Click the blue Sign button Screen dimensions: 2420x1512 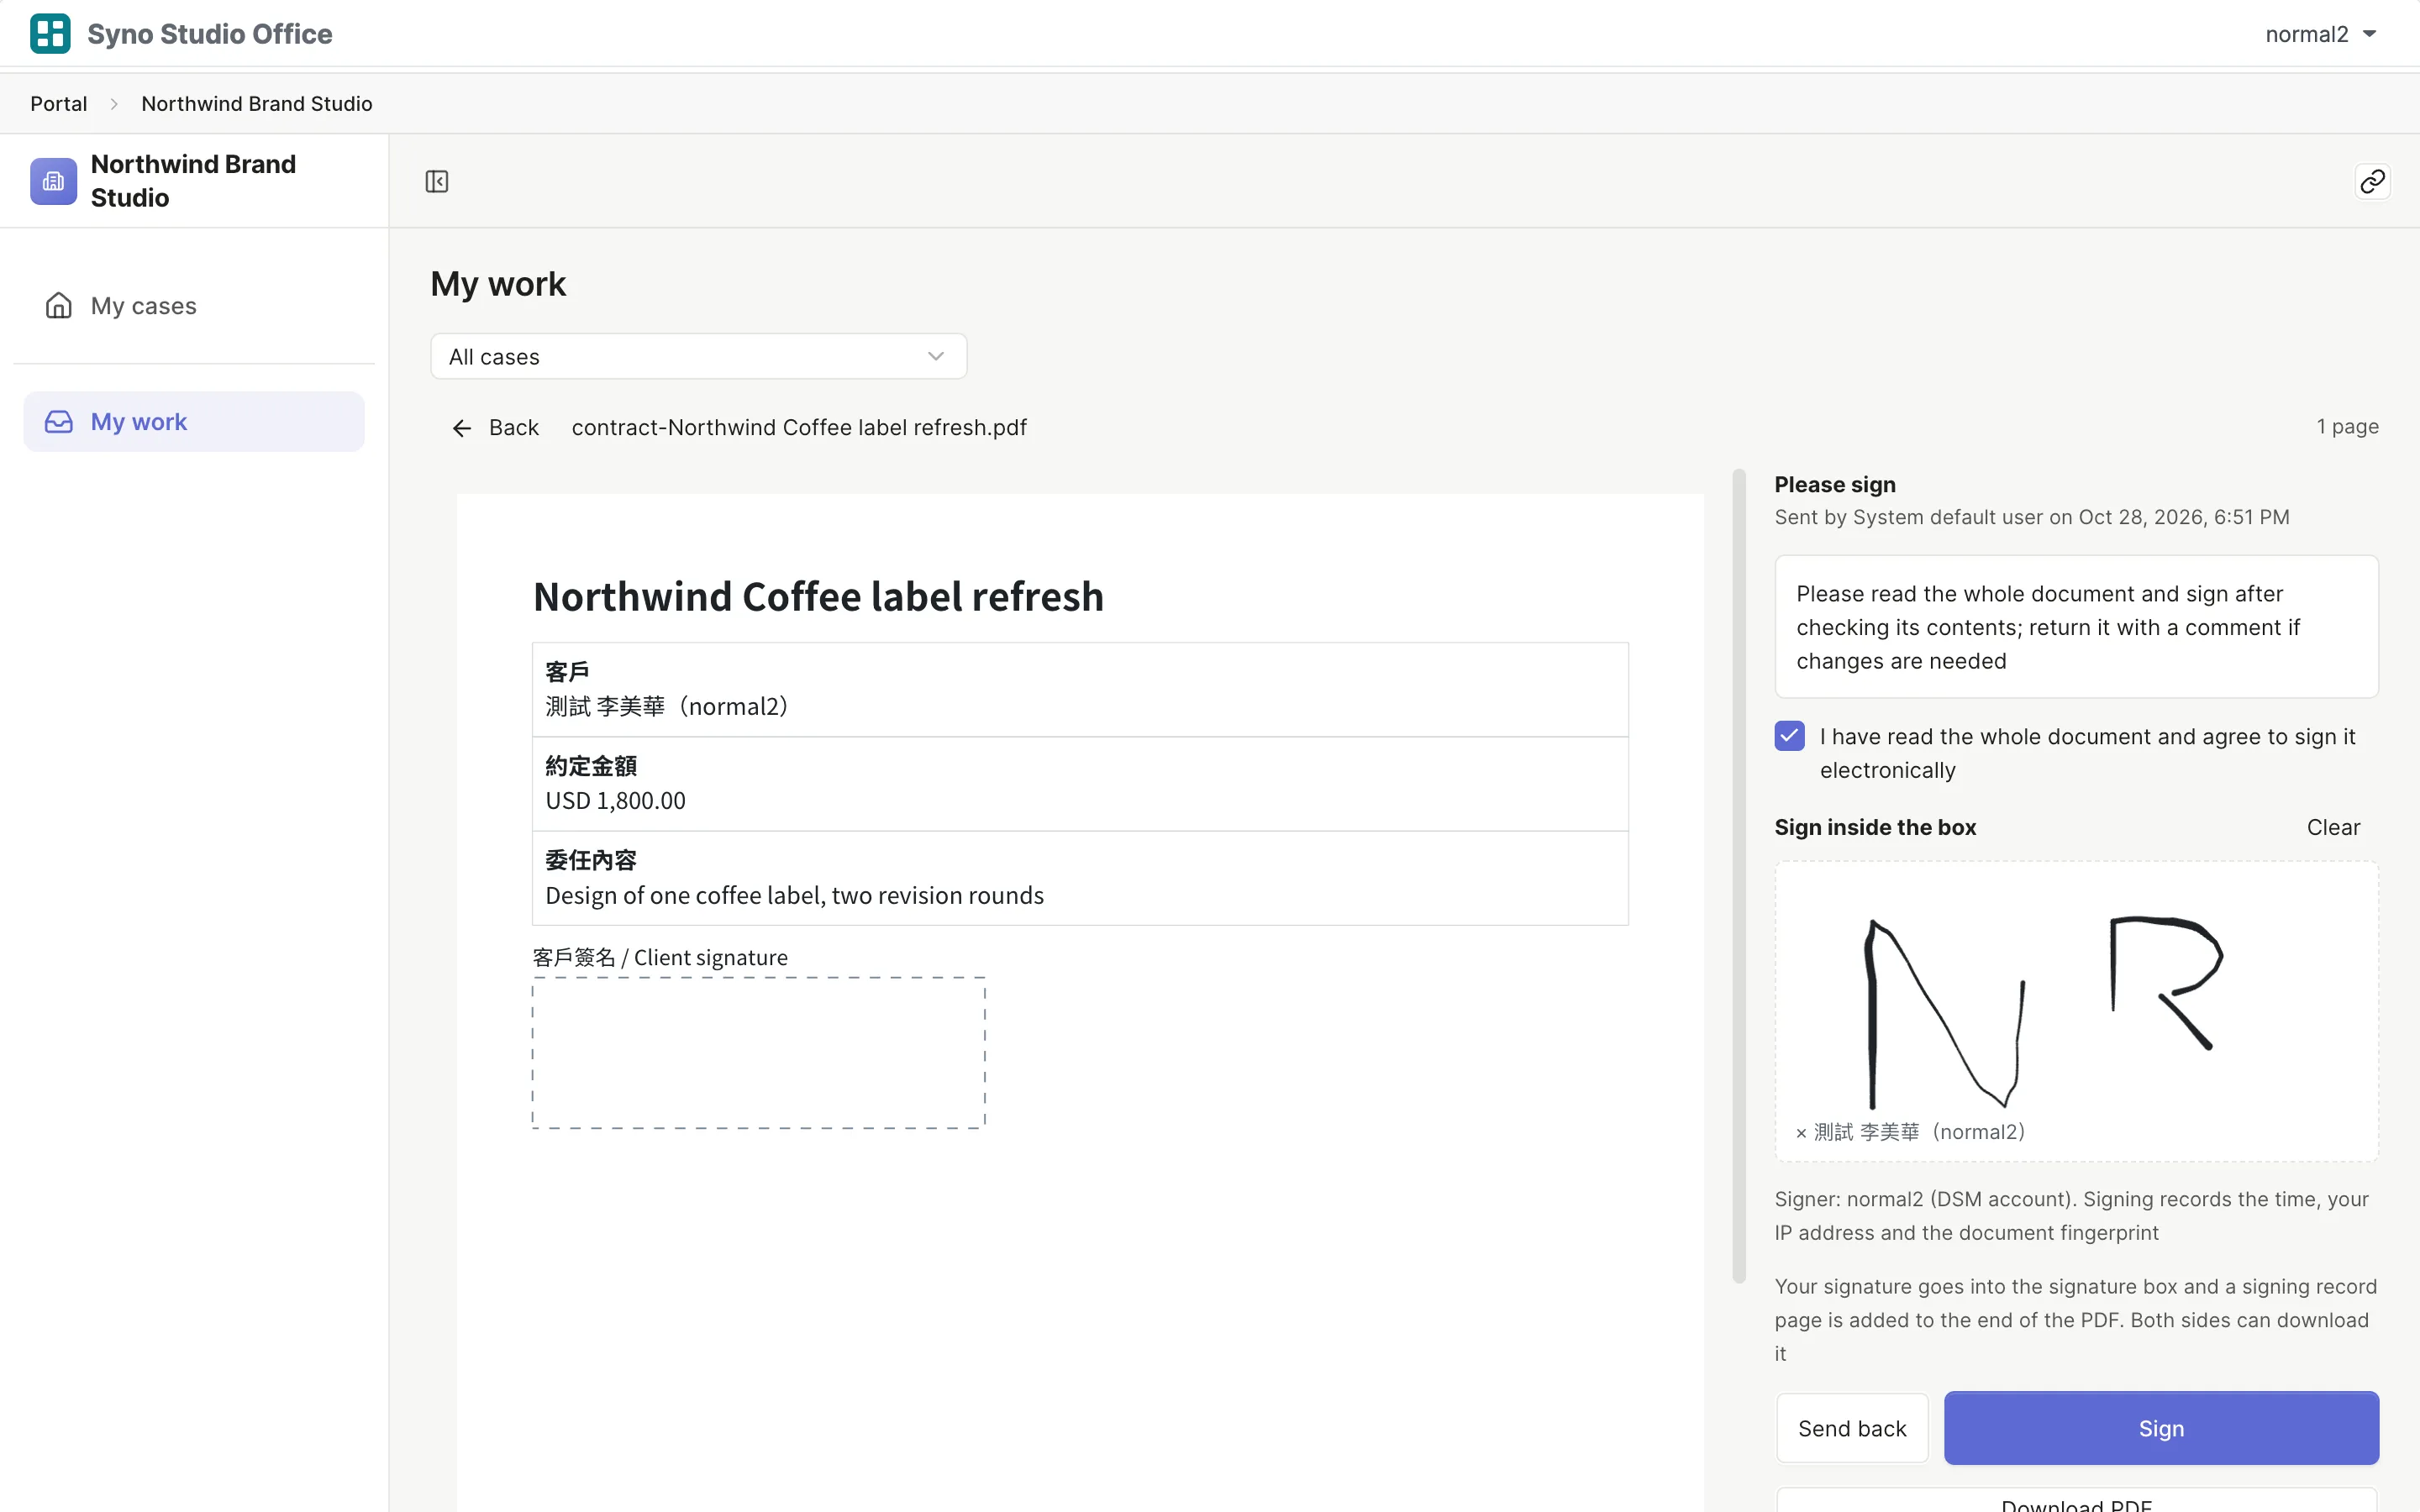tap(2161, 1428)
